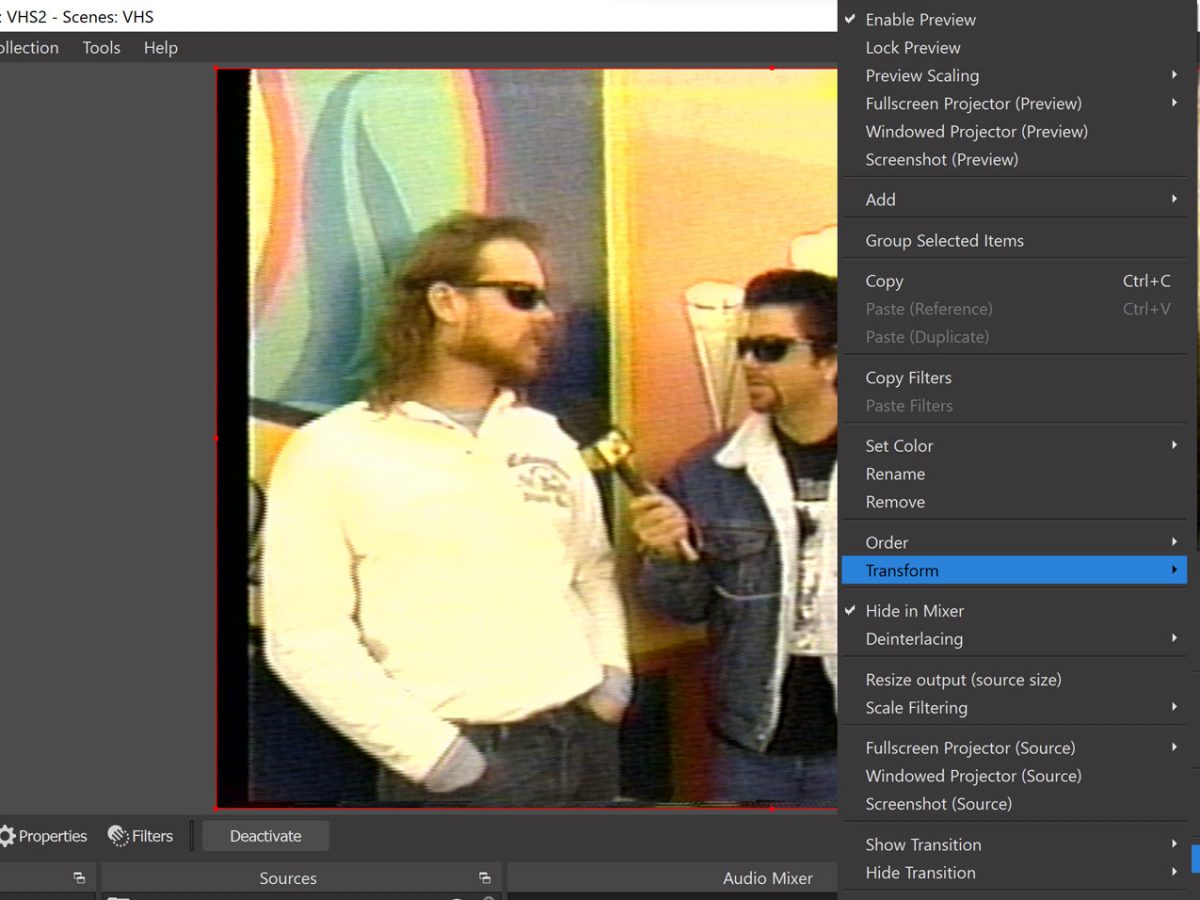Image resolution: width=1200 pixels, height=900 pixels.
Task: Open the Set Color submenu
Action: [899, 446]
